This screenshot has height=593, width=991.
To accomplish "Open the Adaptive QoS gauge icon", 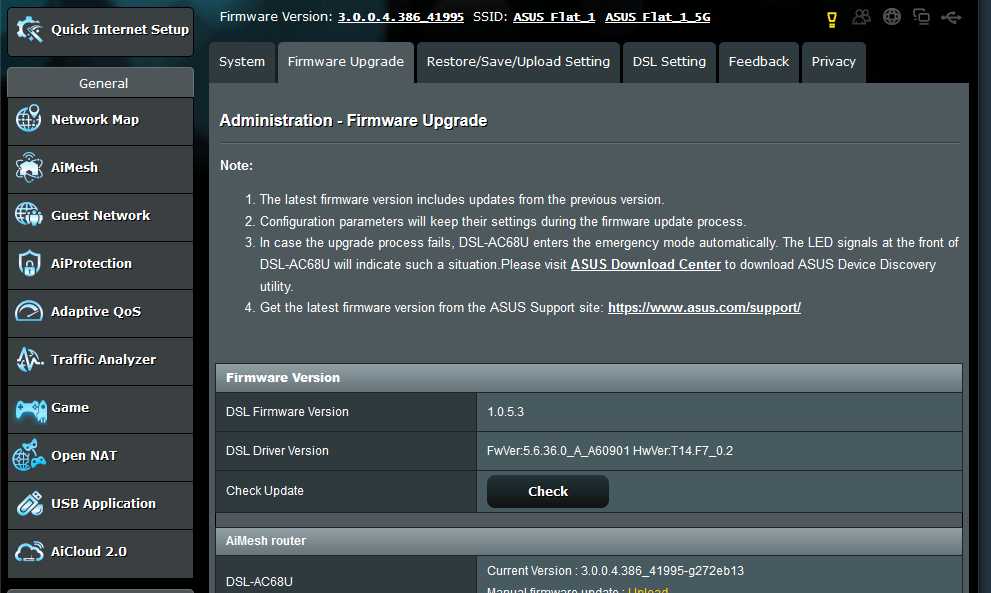I will (28, 311).
